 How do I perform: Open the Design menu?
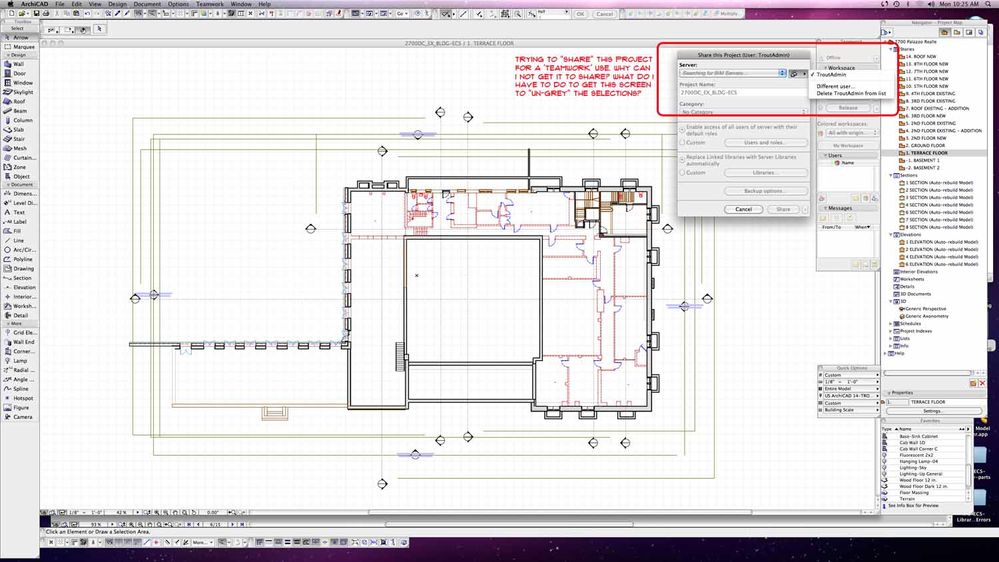point(117,4)
